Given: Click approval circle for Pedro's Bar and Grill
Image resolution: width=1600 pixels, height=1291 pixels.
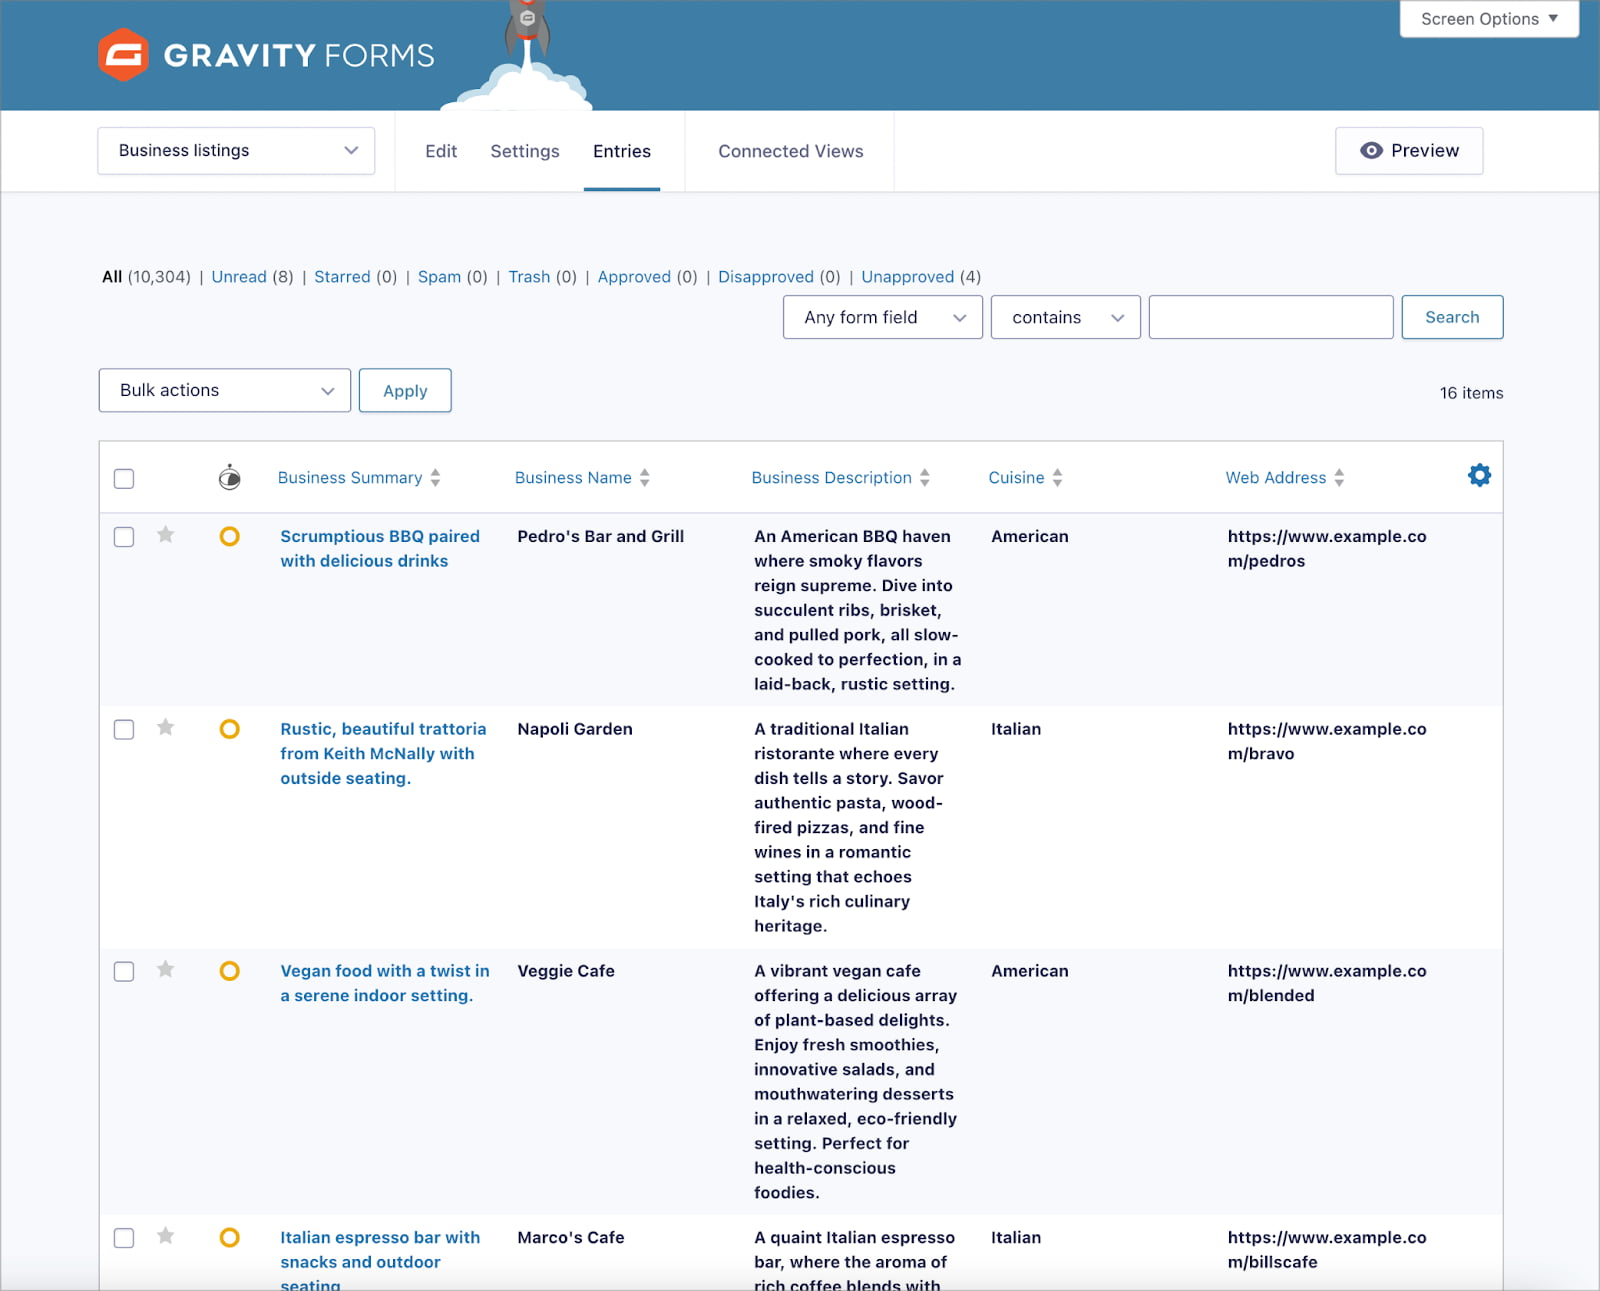Looking at the screenshot, I should pos(229,536).
